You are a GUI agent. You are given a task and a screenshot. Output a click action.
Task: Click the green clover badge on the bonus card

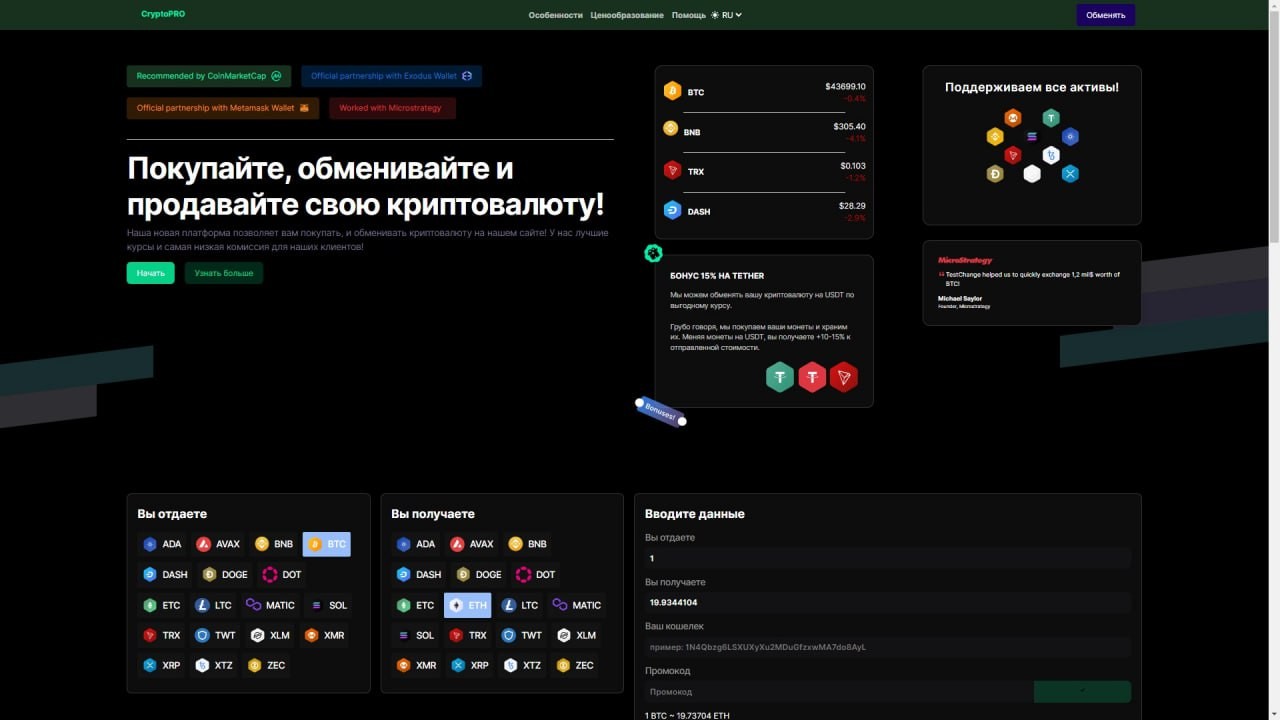[653, 253]
